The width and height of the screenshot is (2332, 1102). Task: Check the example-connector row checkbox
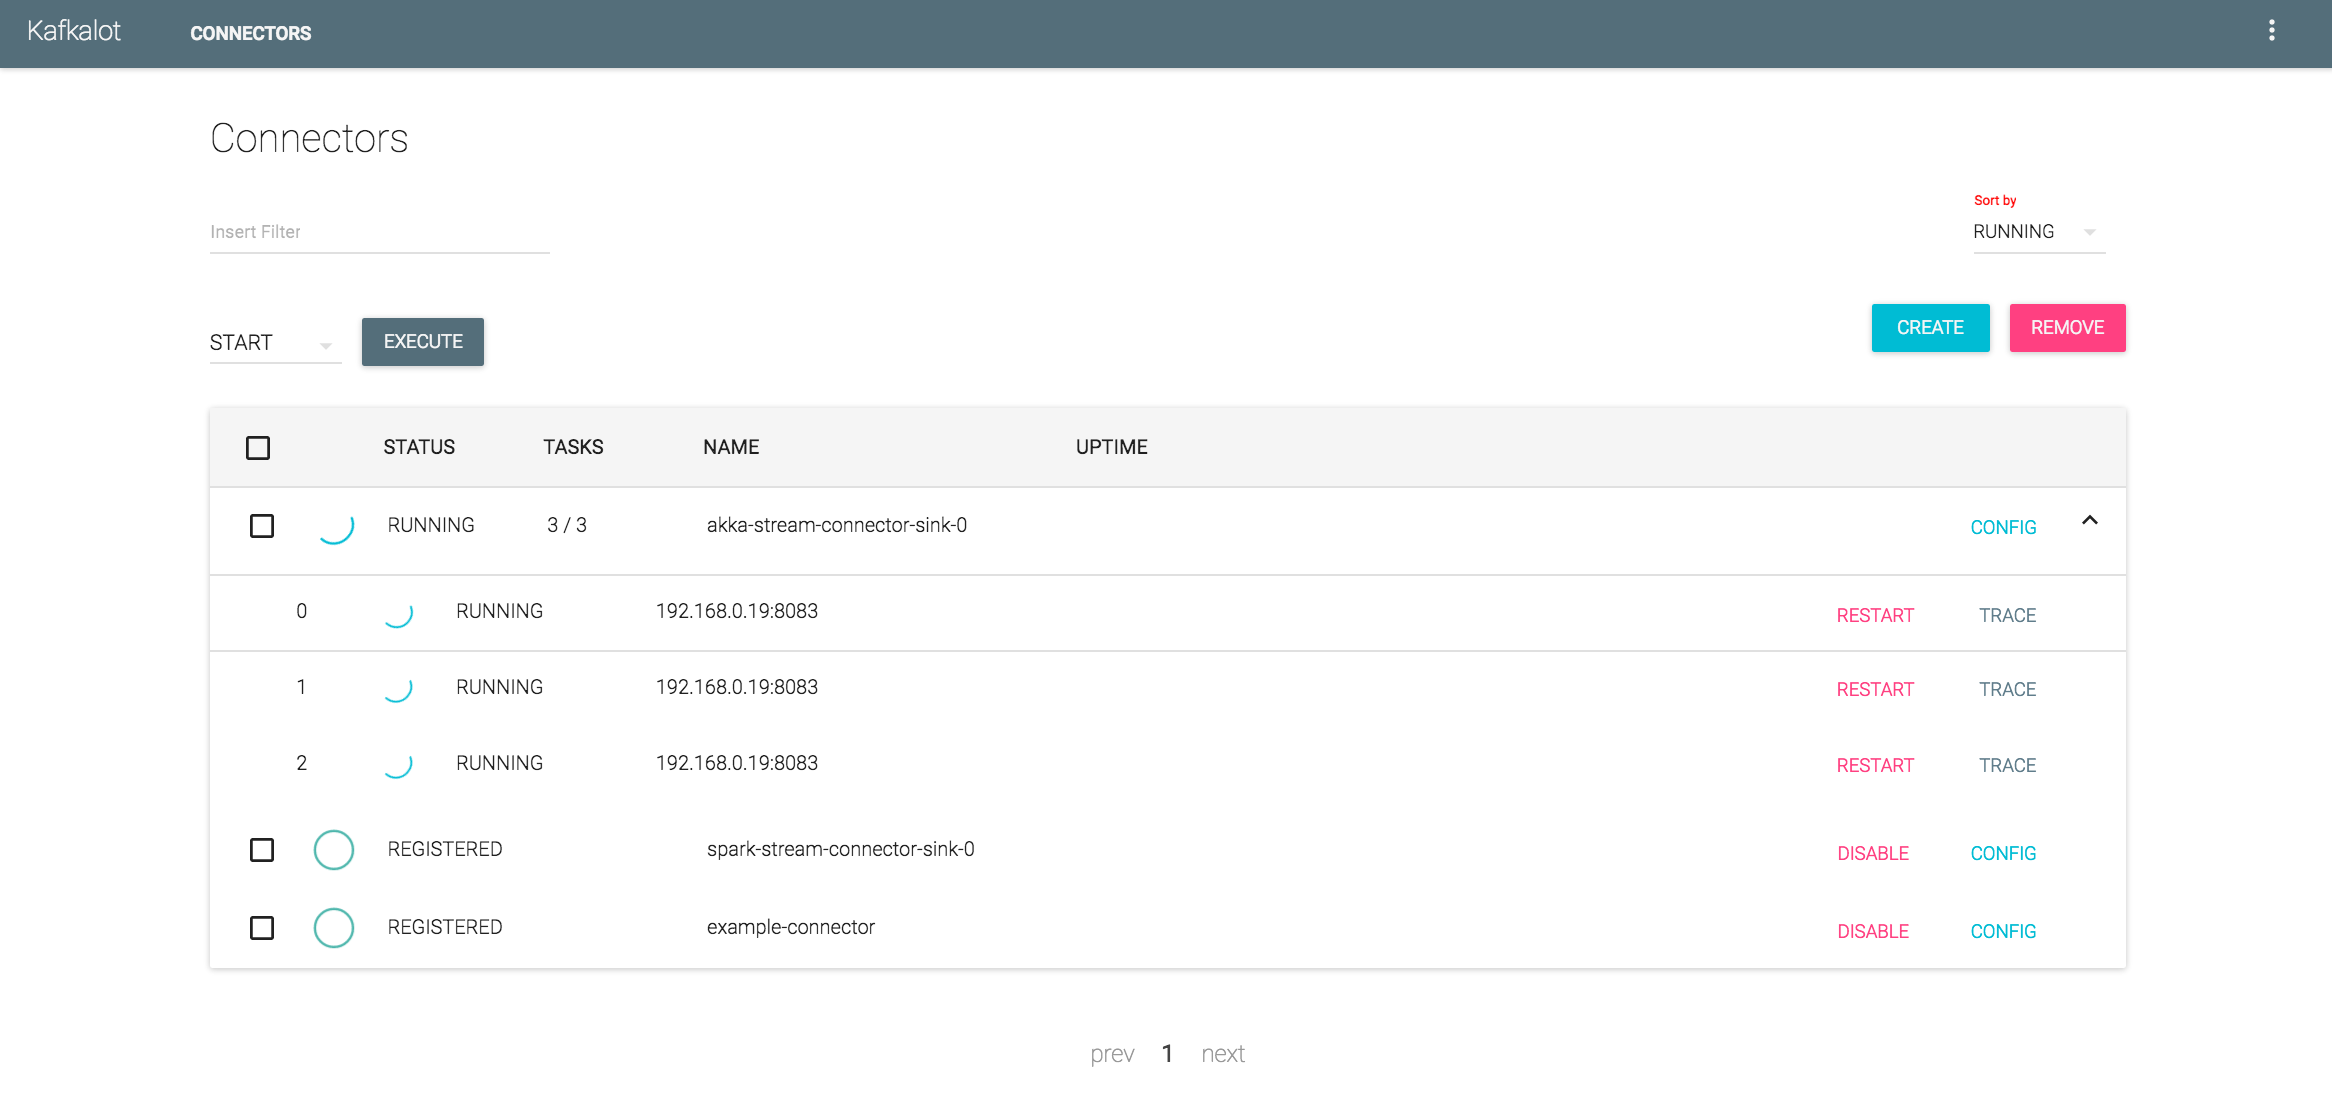[262, 928]
